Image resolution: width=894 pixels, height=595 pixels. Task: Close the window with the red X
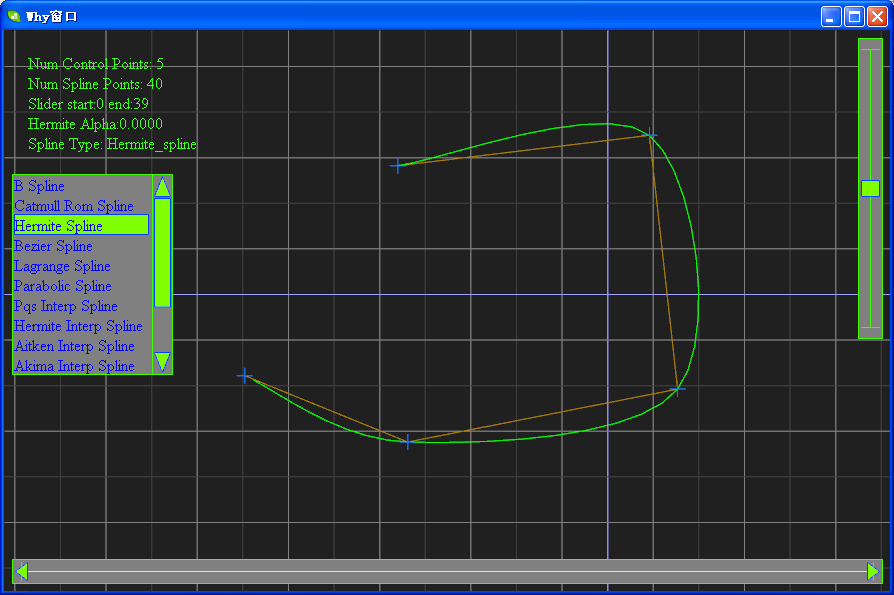pos(877,17)
